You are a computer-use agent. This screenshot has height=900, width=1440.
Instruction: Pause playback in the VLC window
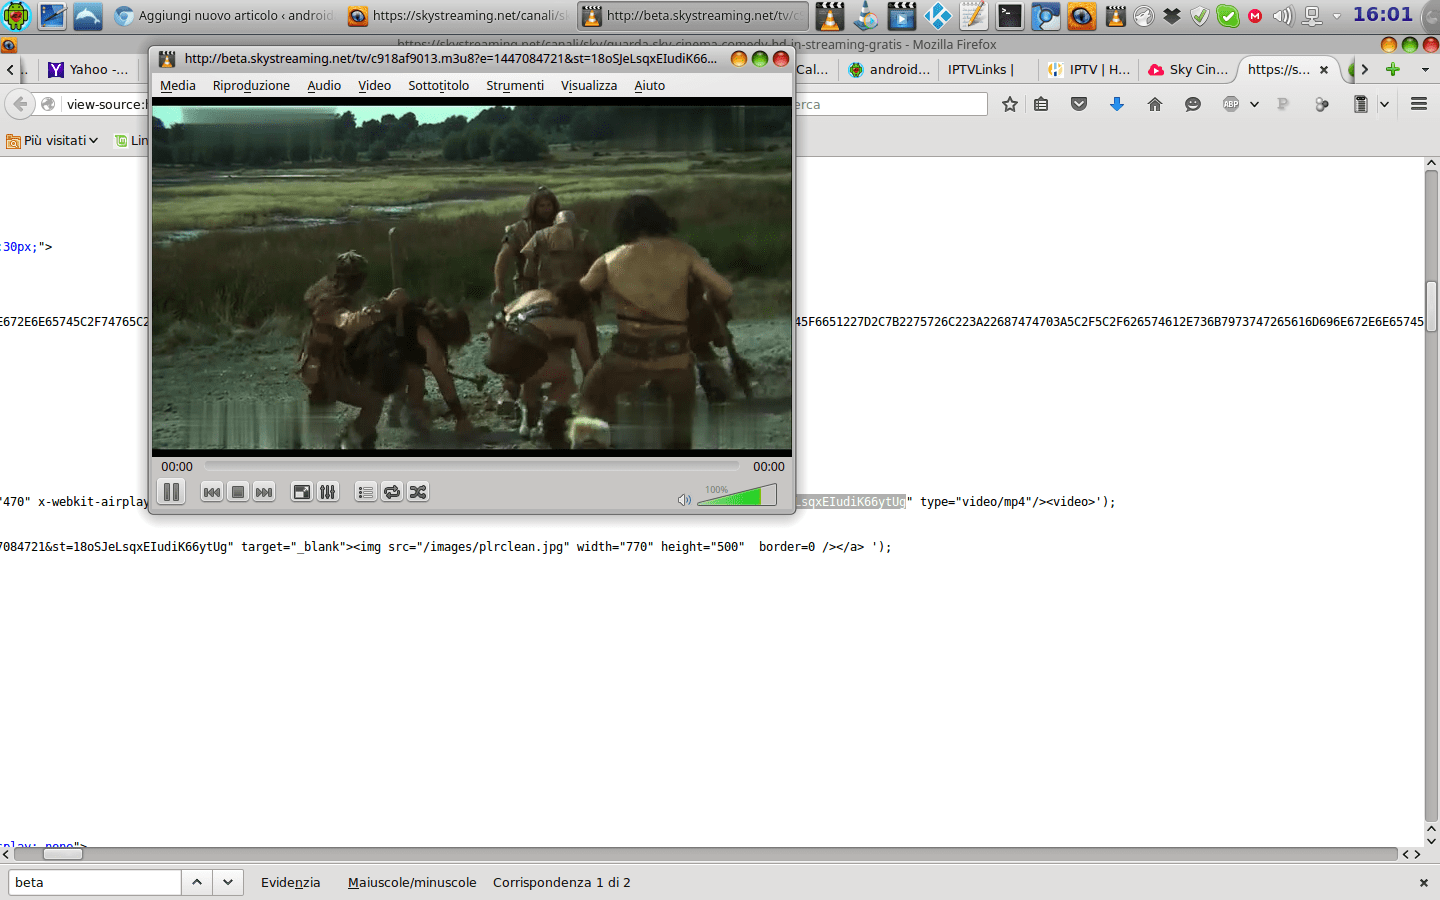(x=172, y=492)
